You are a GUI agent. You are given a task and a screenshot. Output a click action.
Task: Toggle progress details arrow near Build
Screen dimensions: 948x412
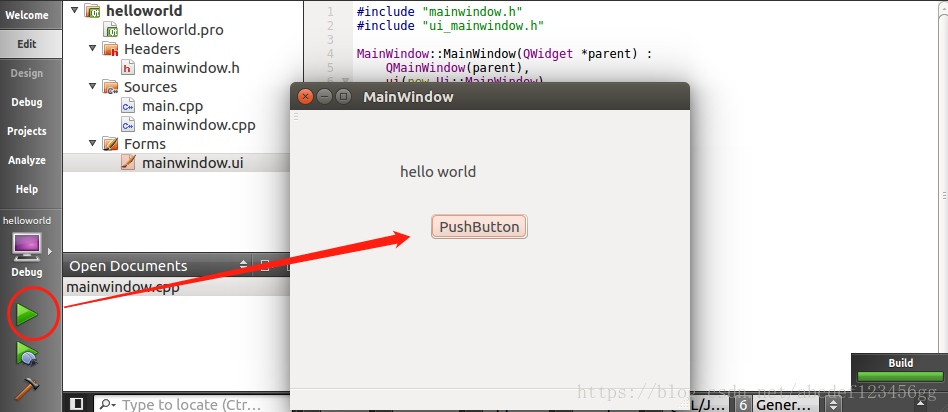(920, 402)
